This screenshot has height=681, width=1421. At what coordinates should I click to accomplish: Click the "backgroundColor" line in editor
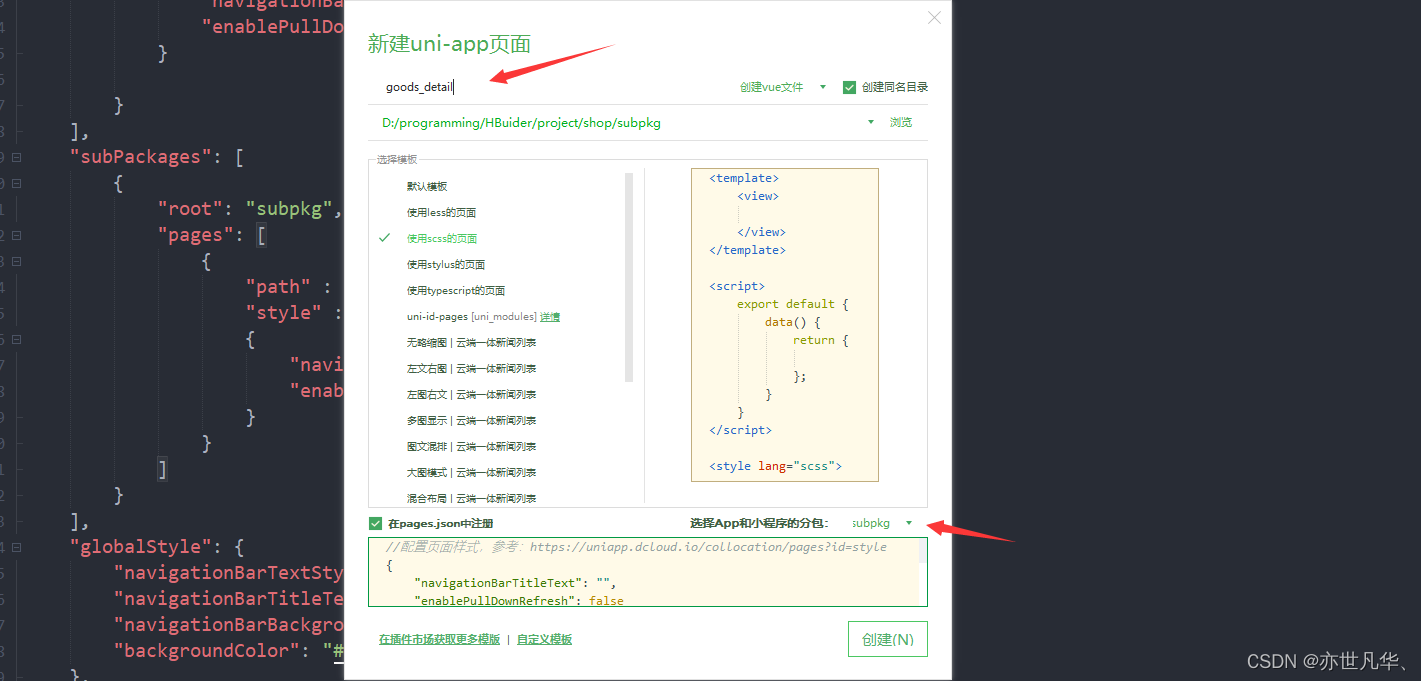click(x=228, y=651)
